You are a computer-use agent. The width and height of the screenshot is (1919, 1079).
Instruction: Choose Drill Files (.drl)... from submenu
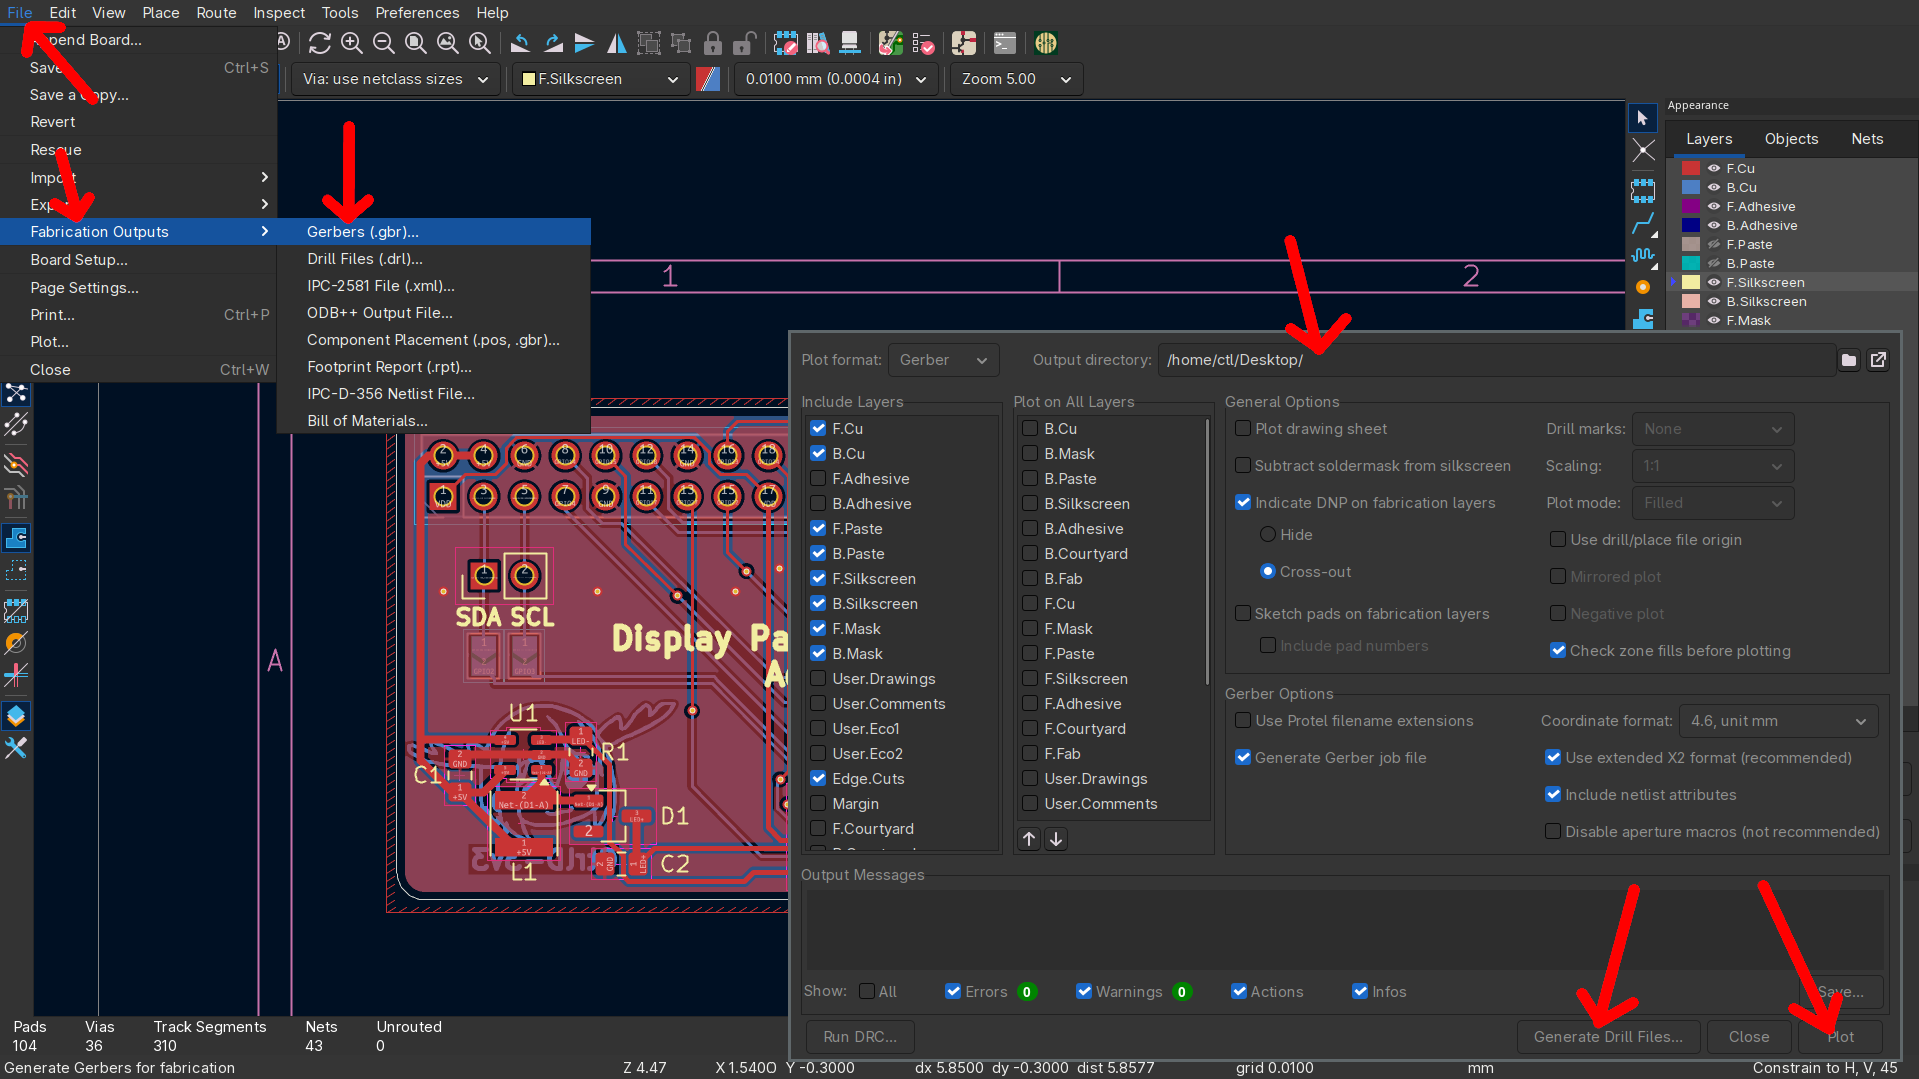click(x=365, y=259)
